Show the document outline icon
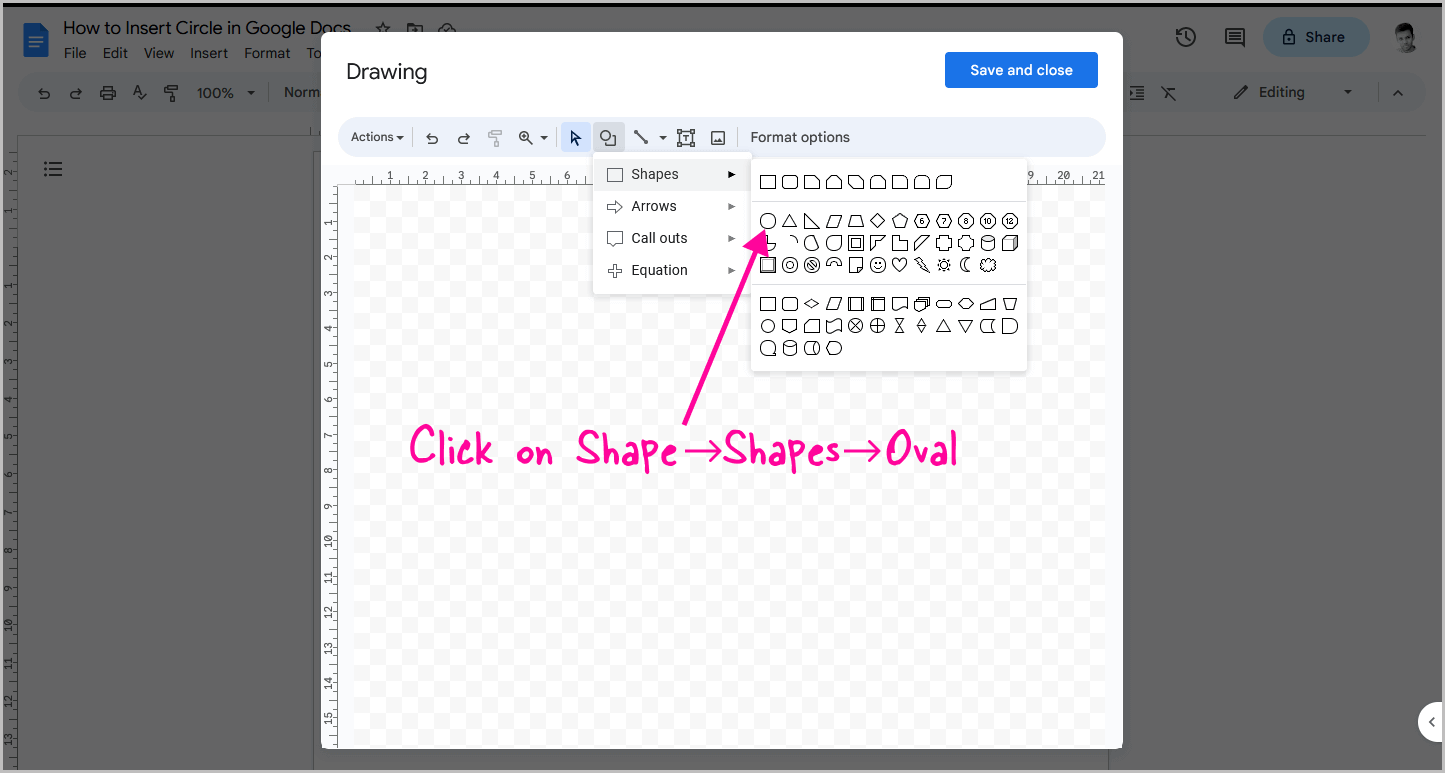 [x=53, y=169]
